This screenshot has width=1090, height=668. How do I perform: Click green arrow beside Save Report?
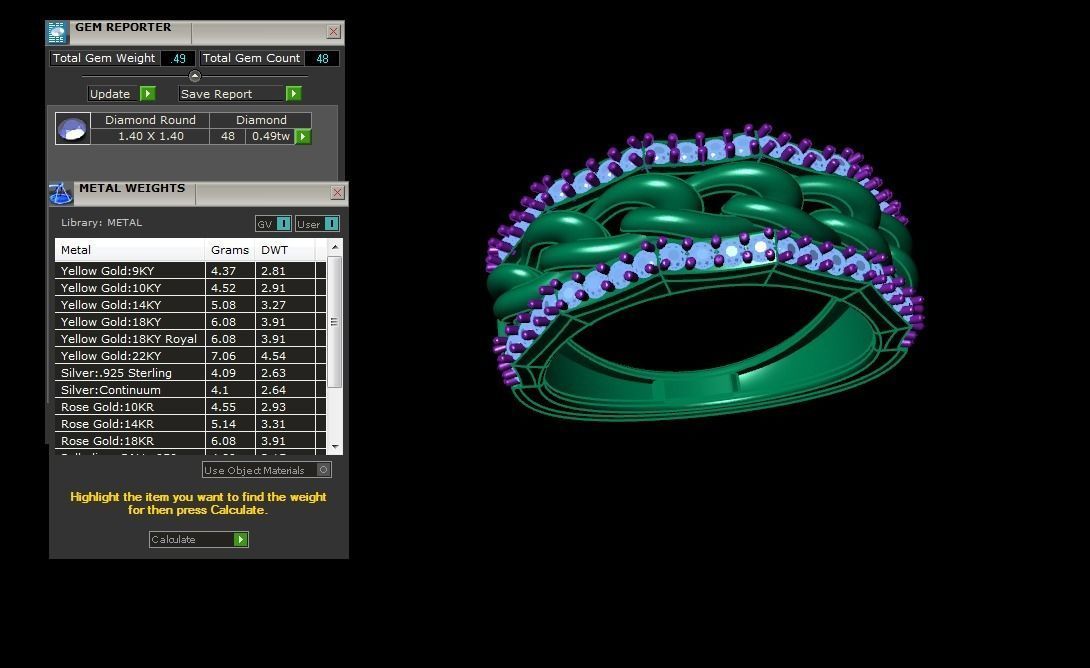point(293,94)
